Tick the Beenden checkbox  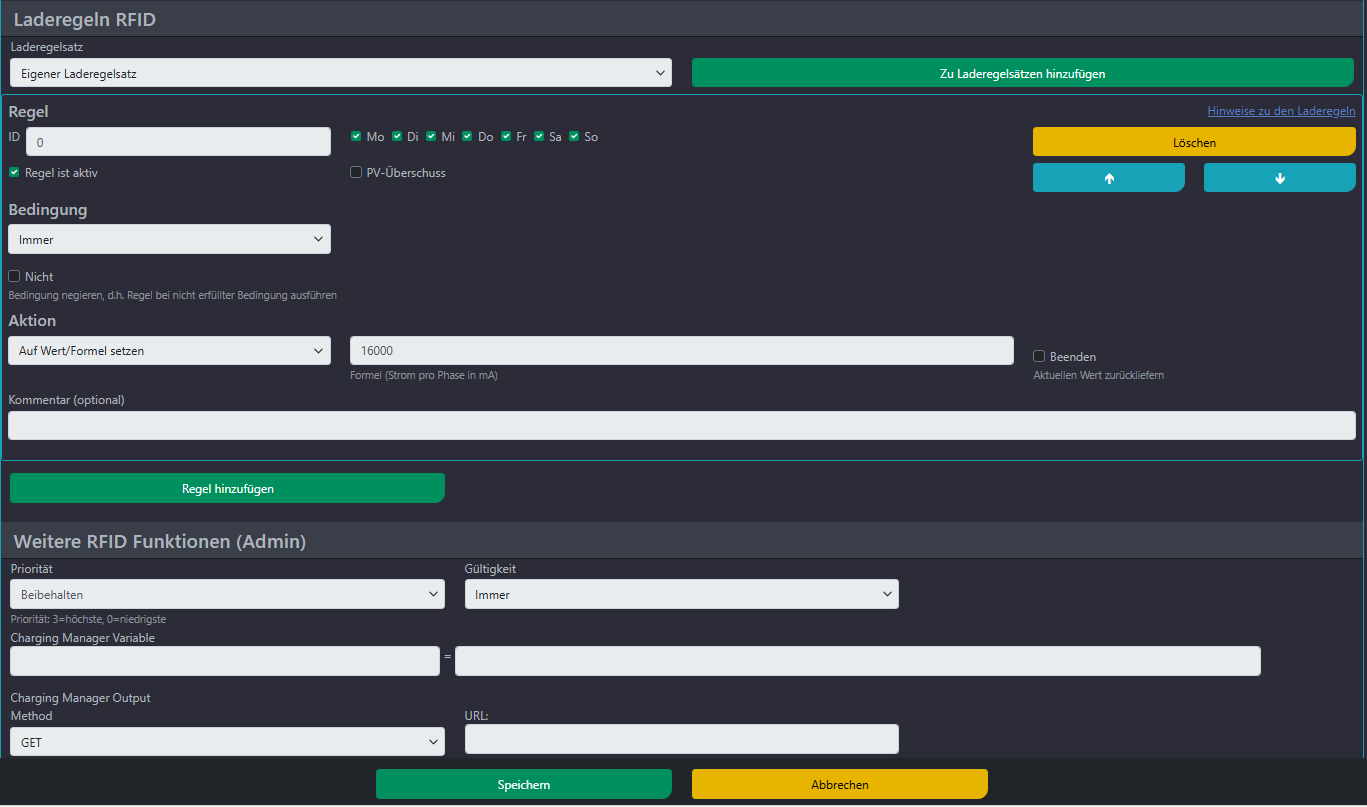pyautogui.click(x=1039, y=357)
